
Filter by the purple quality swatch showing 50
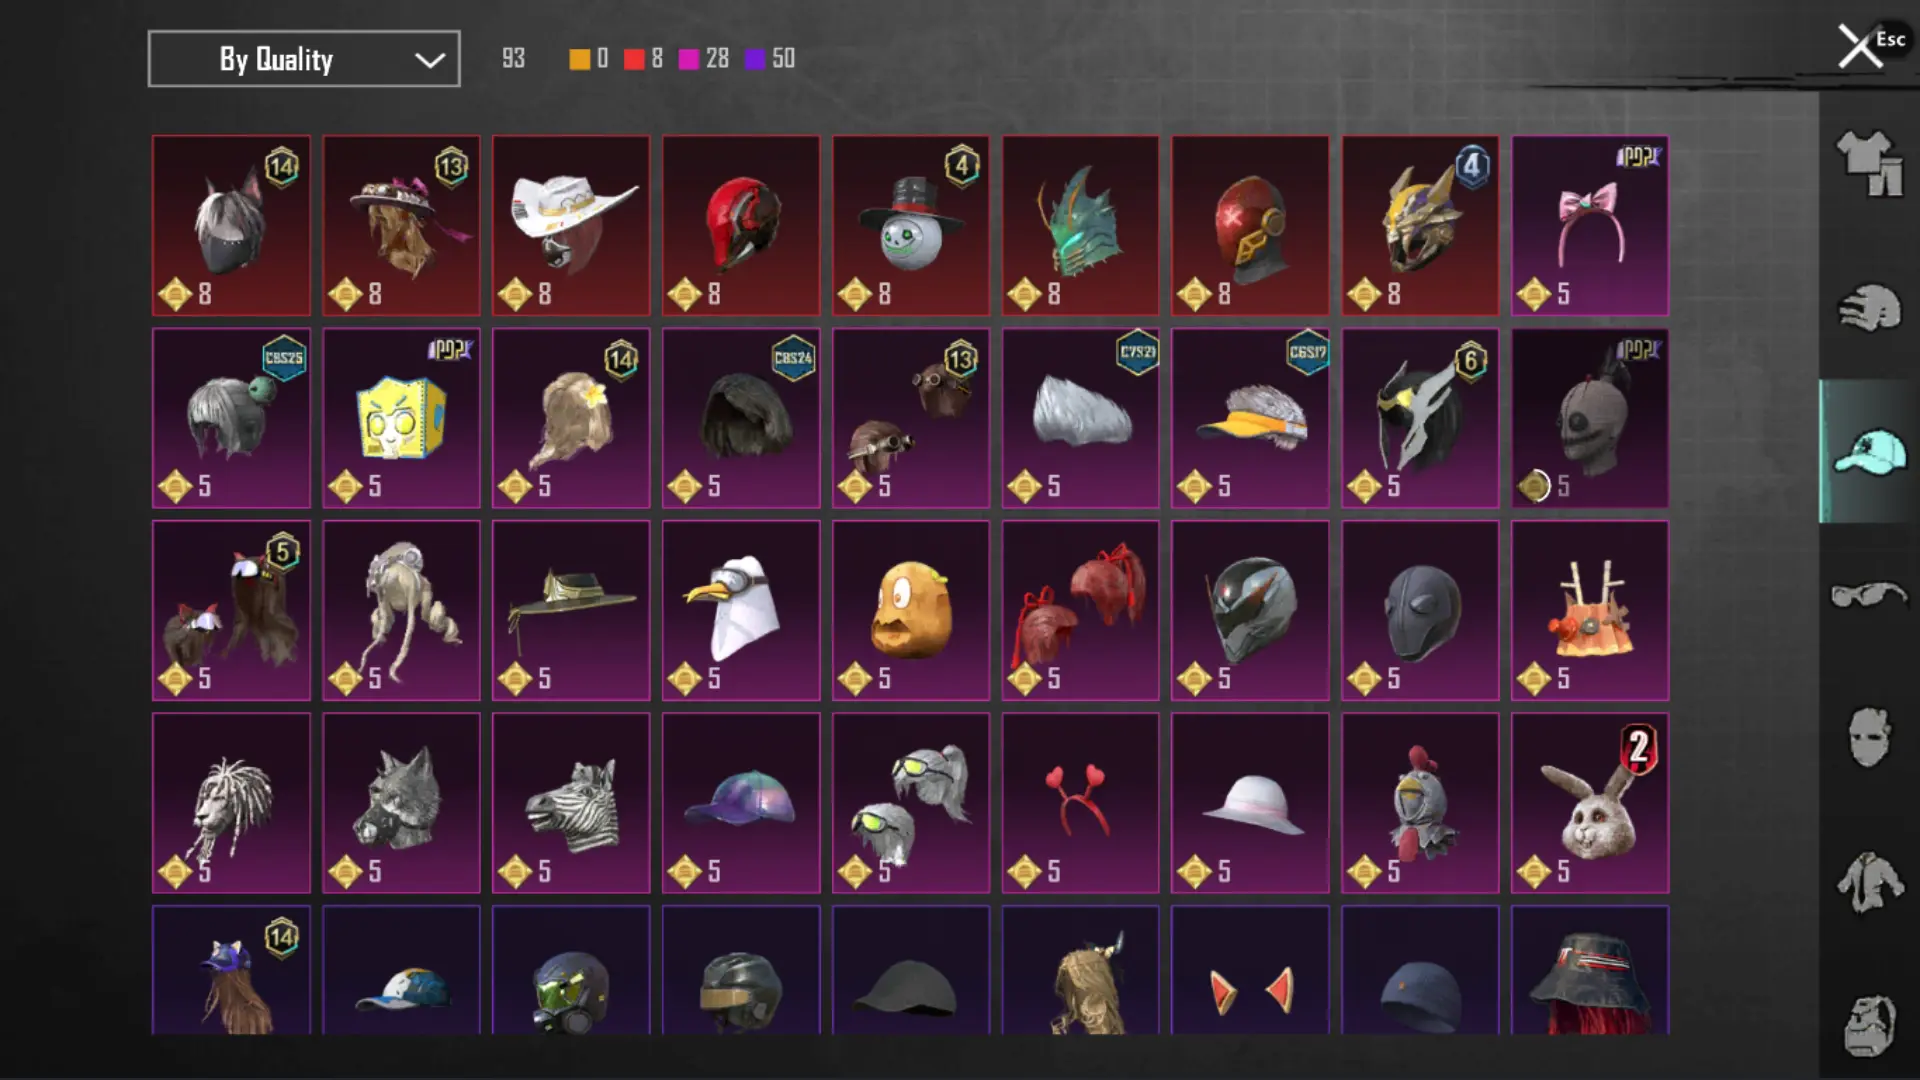click(x=755, y=59)
